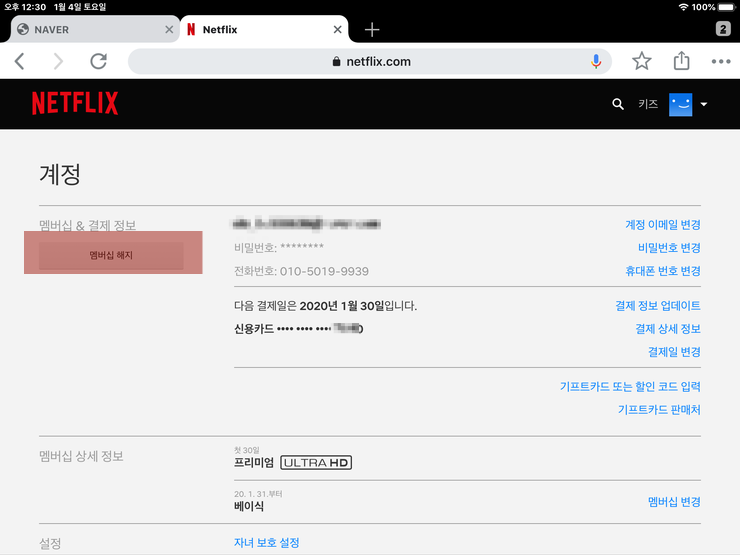This screenshot has height=555, width=740.
Task: Open the 키즈 section
Action: pyautogui.click(x=648, y=104)
